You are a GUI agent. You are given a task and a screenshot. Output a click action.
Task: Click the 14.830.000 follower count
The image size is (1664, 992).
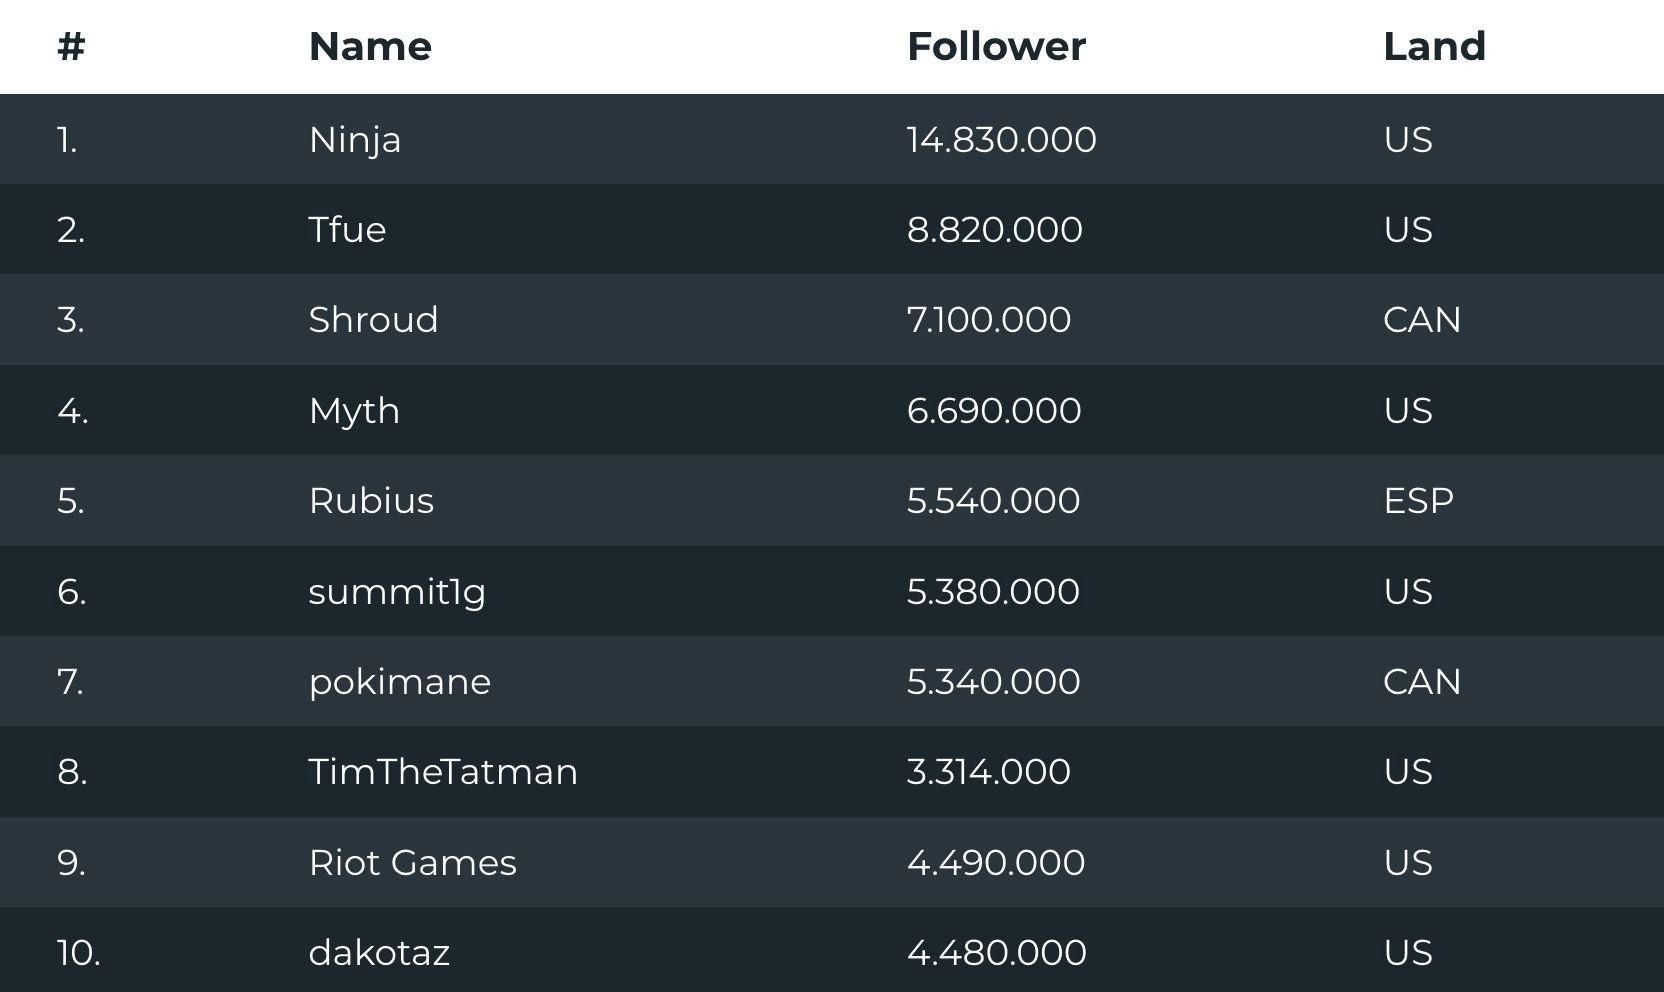tap(1001, 139)
